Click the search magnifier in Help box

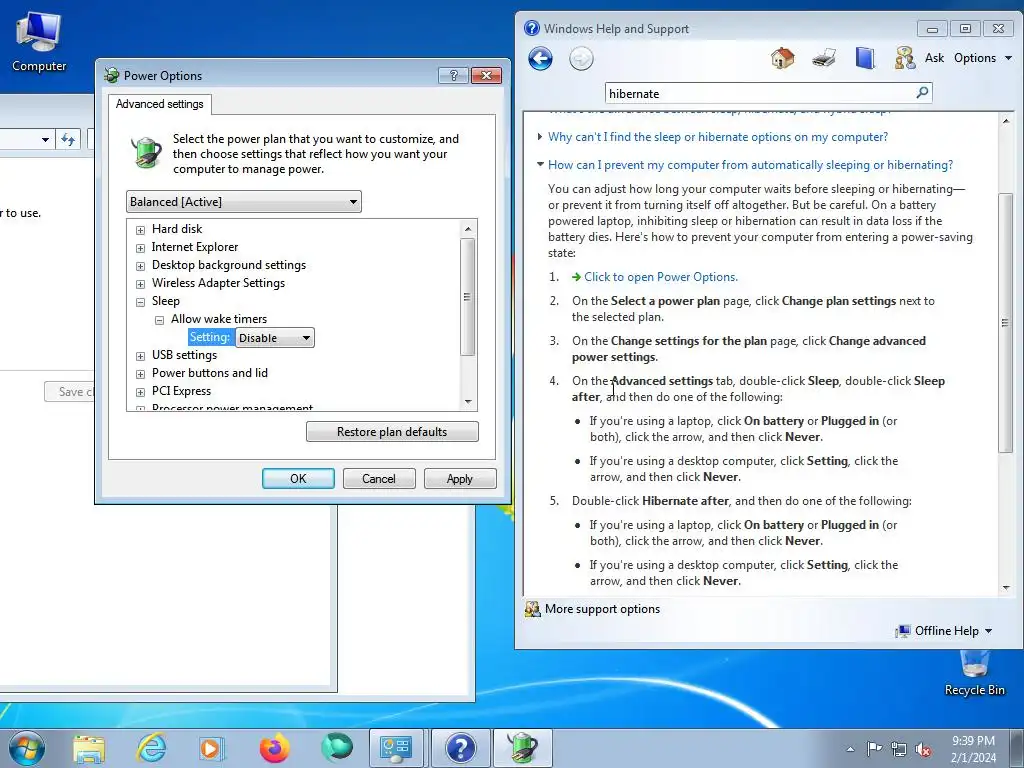coord(922,93)
